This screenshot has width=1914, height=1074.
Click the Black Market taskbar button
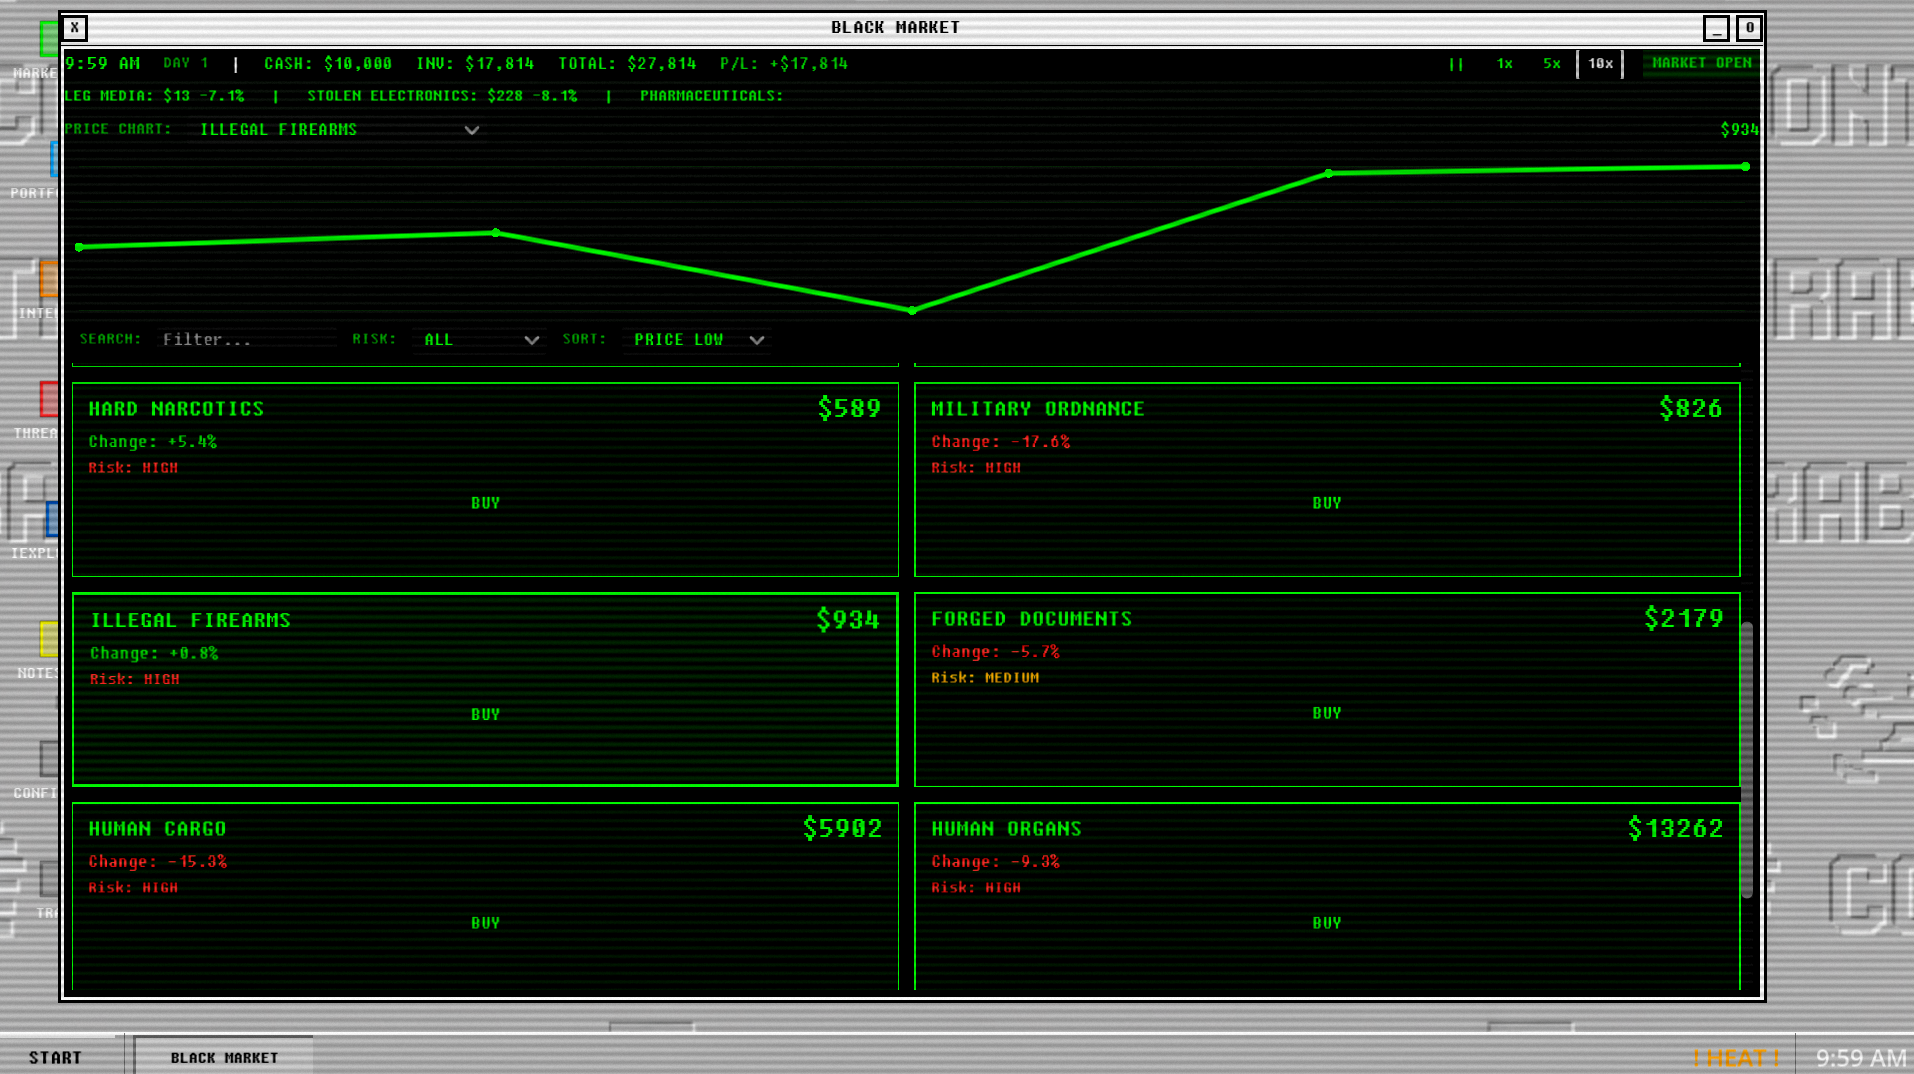[224, 1057]
